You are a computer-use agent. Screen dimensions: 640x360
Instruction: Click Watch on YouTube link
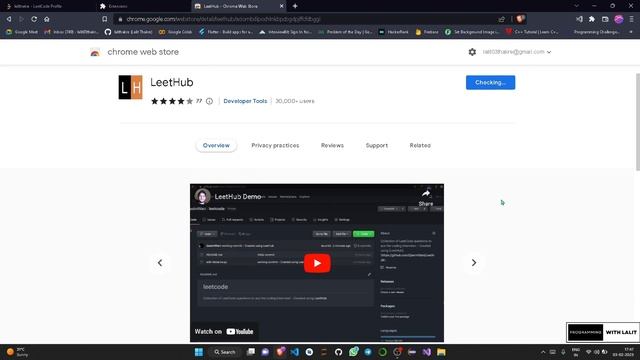tap(224, 331)
